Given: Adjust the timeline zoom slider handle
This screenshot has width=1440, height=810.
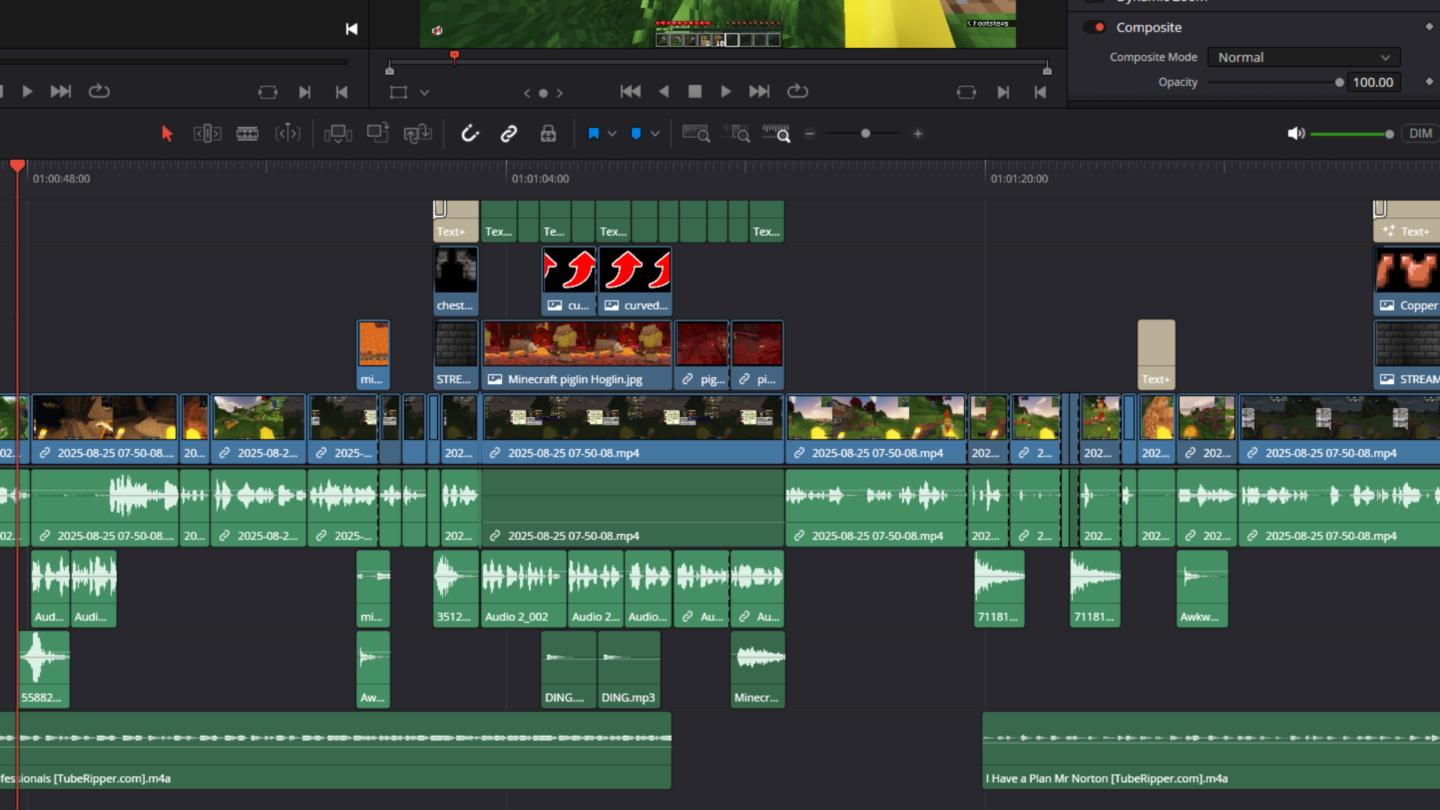Looking at the screenshot, I should tap(866, 133).
